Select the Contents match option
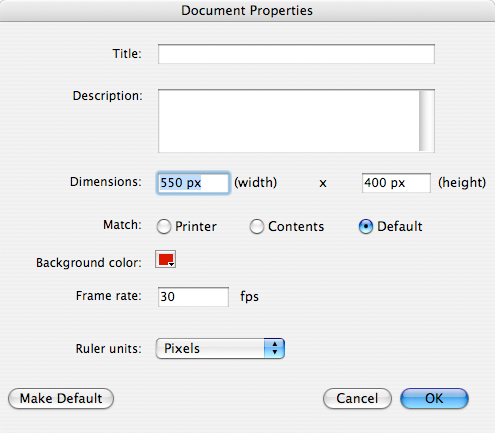The image size is (496, 433). (257, 227)
